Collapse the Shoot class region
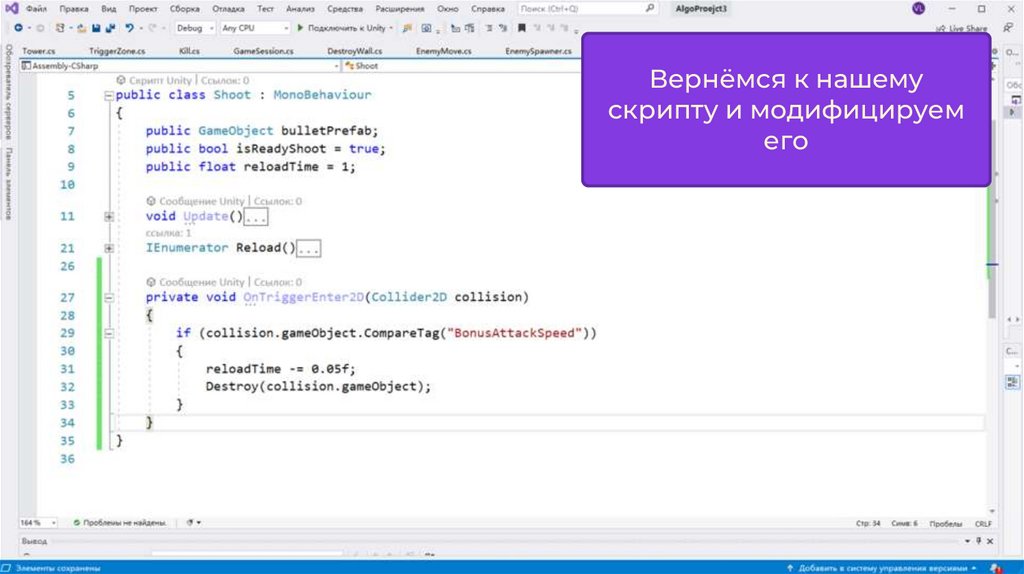Screen dimensions: 1024x574 pos(108,96)
